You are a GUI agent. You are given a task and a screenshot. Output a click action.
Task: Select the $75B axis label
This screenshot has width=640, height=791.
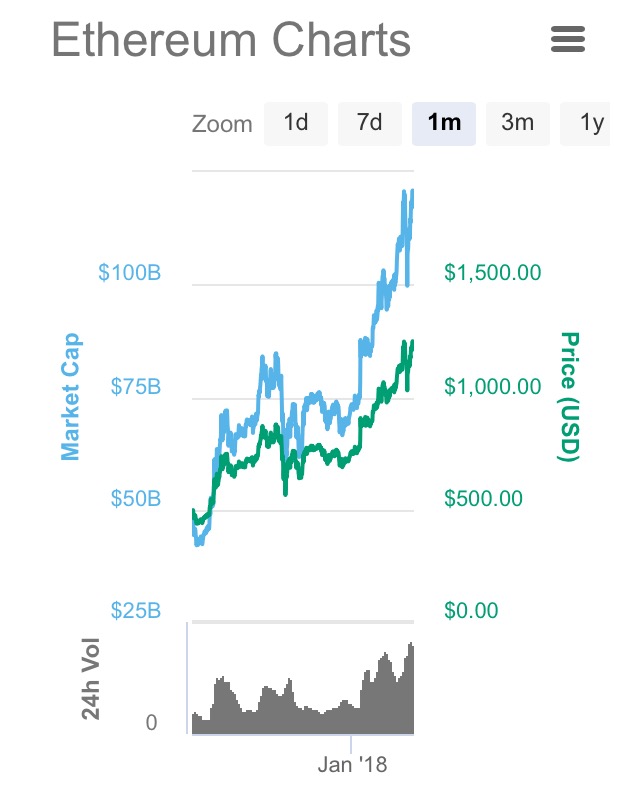click(135, 386)
